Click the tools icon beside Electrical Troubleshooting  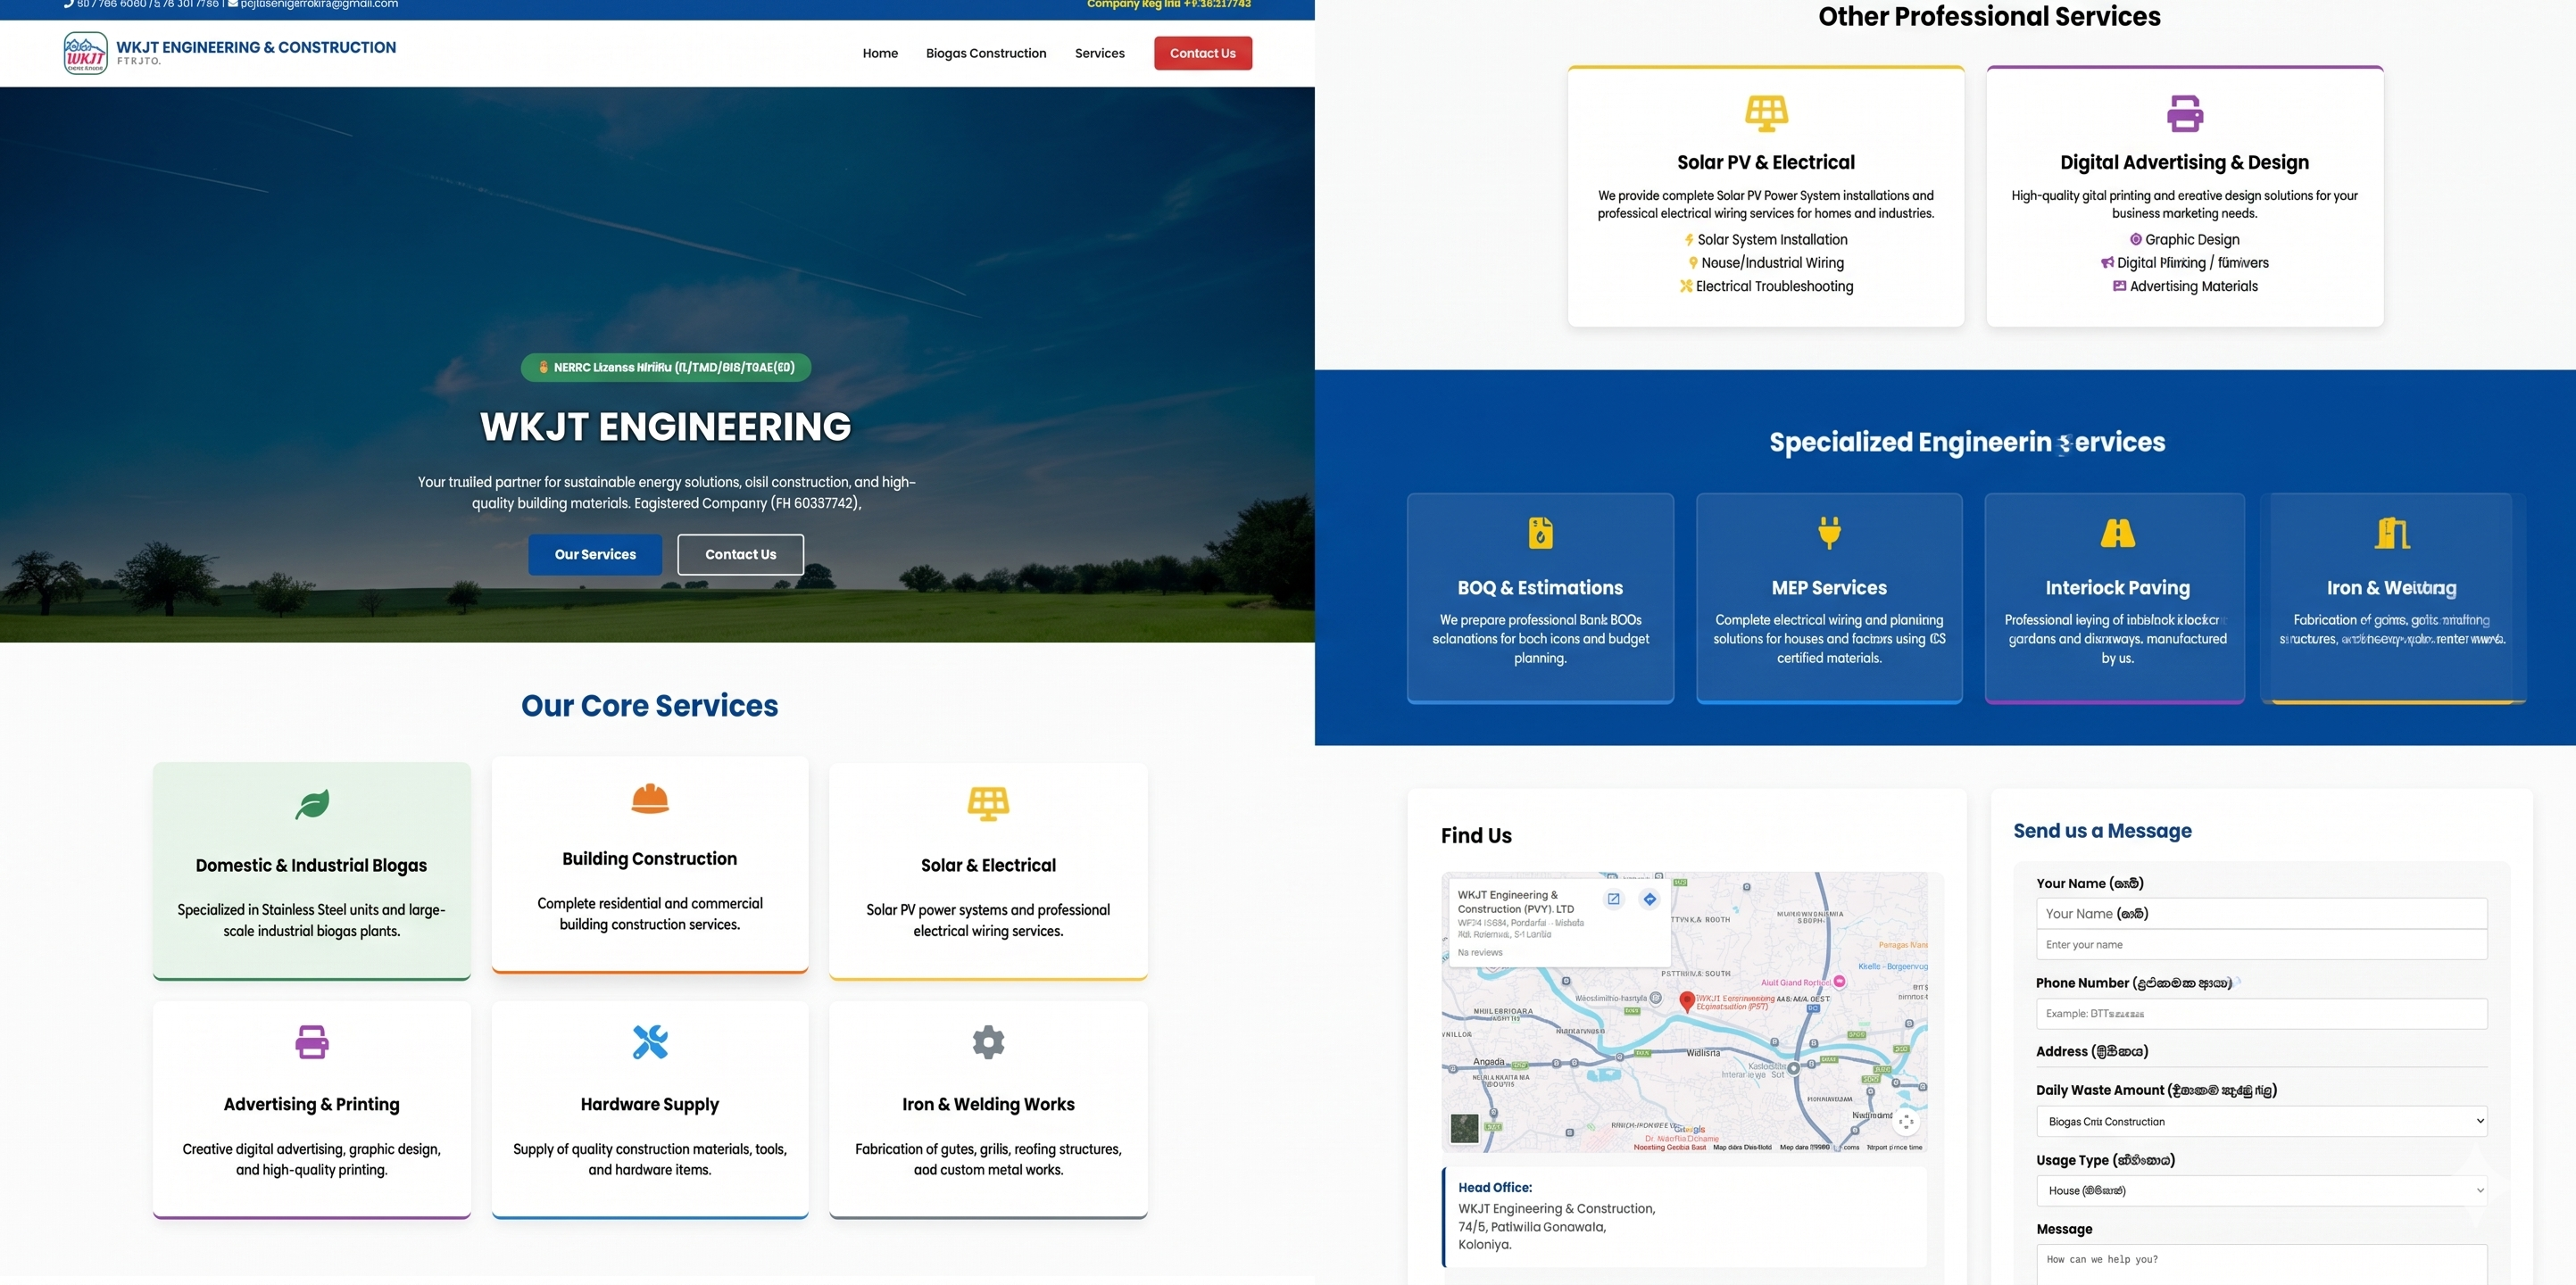click(1686, 286)
